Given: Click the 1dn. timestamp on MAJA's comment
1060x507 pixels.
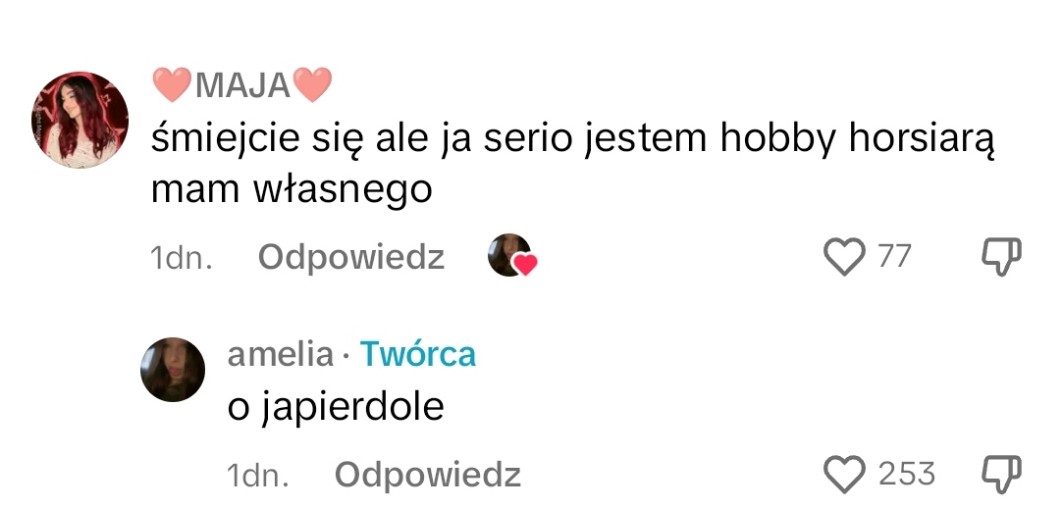Looking at the screenshot, I should coord(181,258).
